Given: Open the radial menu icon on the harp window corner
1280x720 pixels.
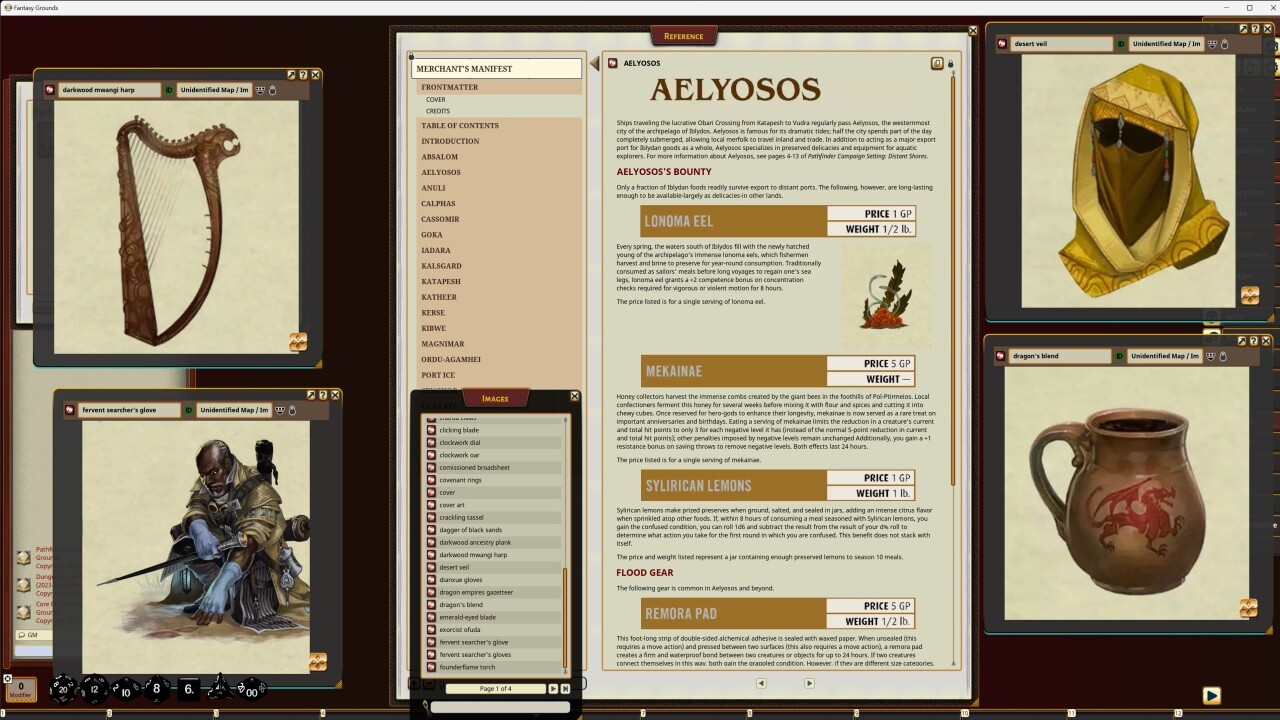Looking at the screenshot, I should pyautogui.click(x=298, y=341).
